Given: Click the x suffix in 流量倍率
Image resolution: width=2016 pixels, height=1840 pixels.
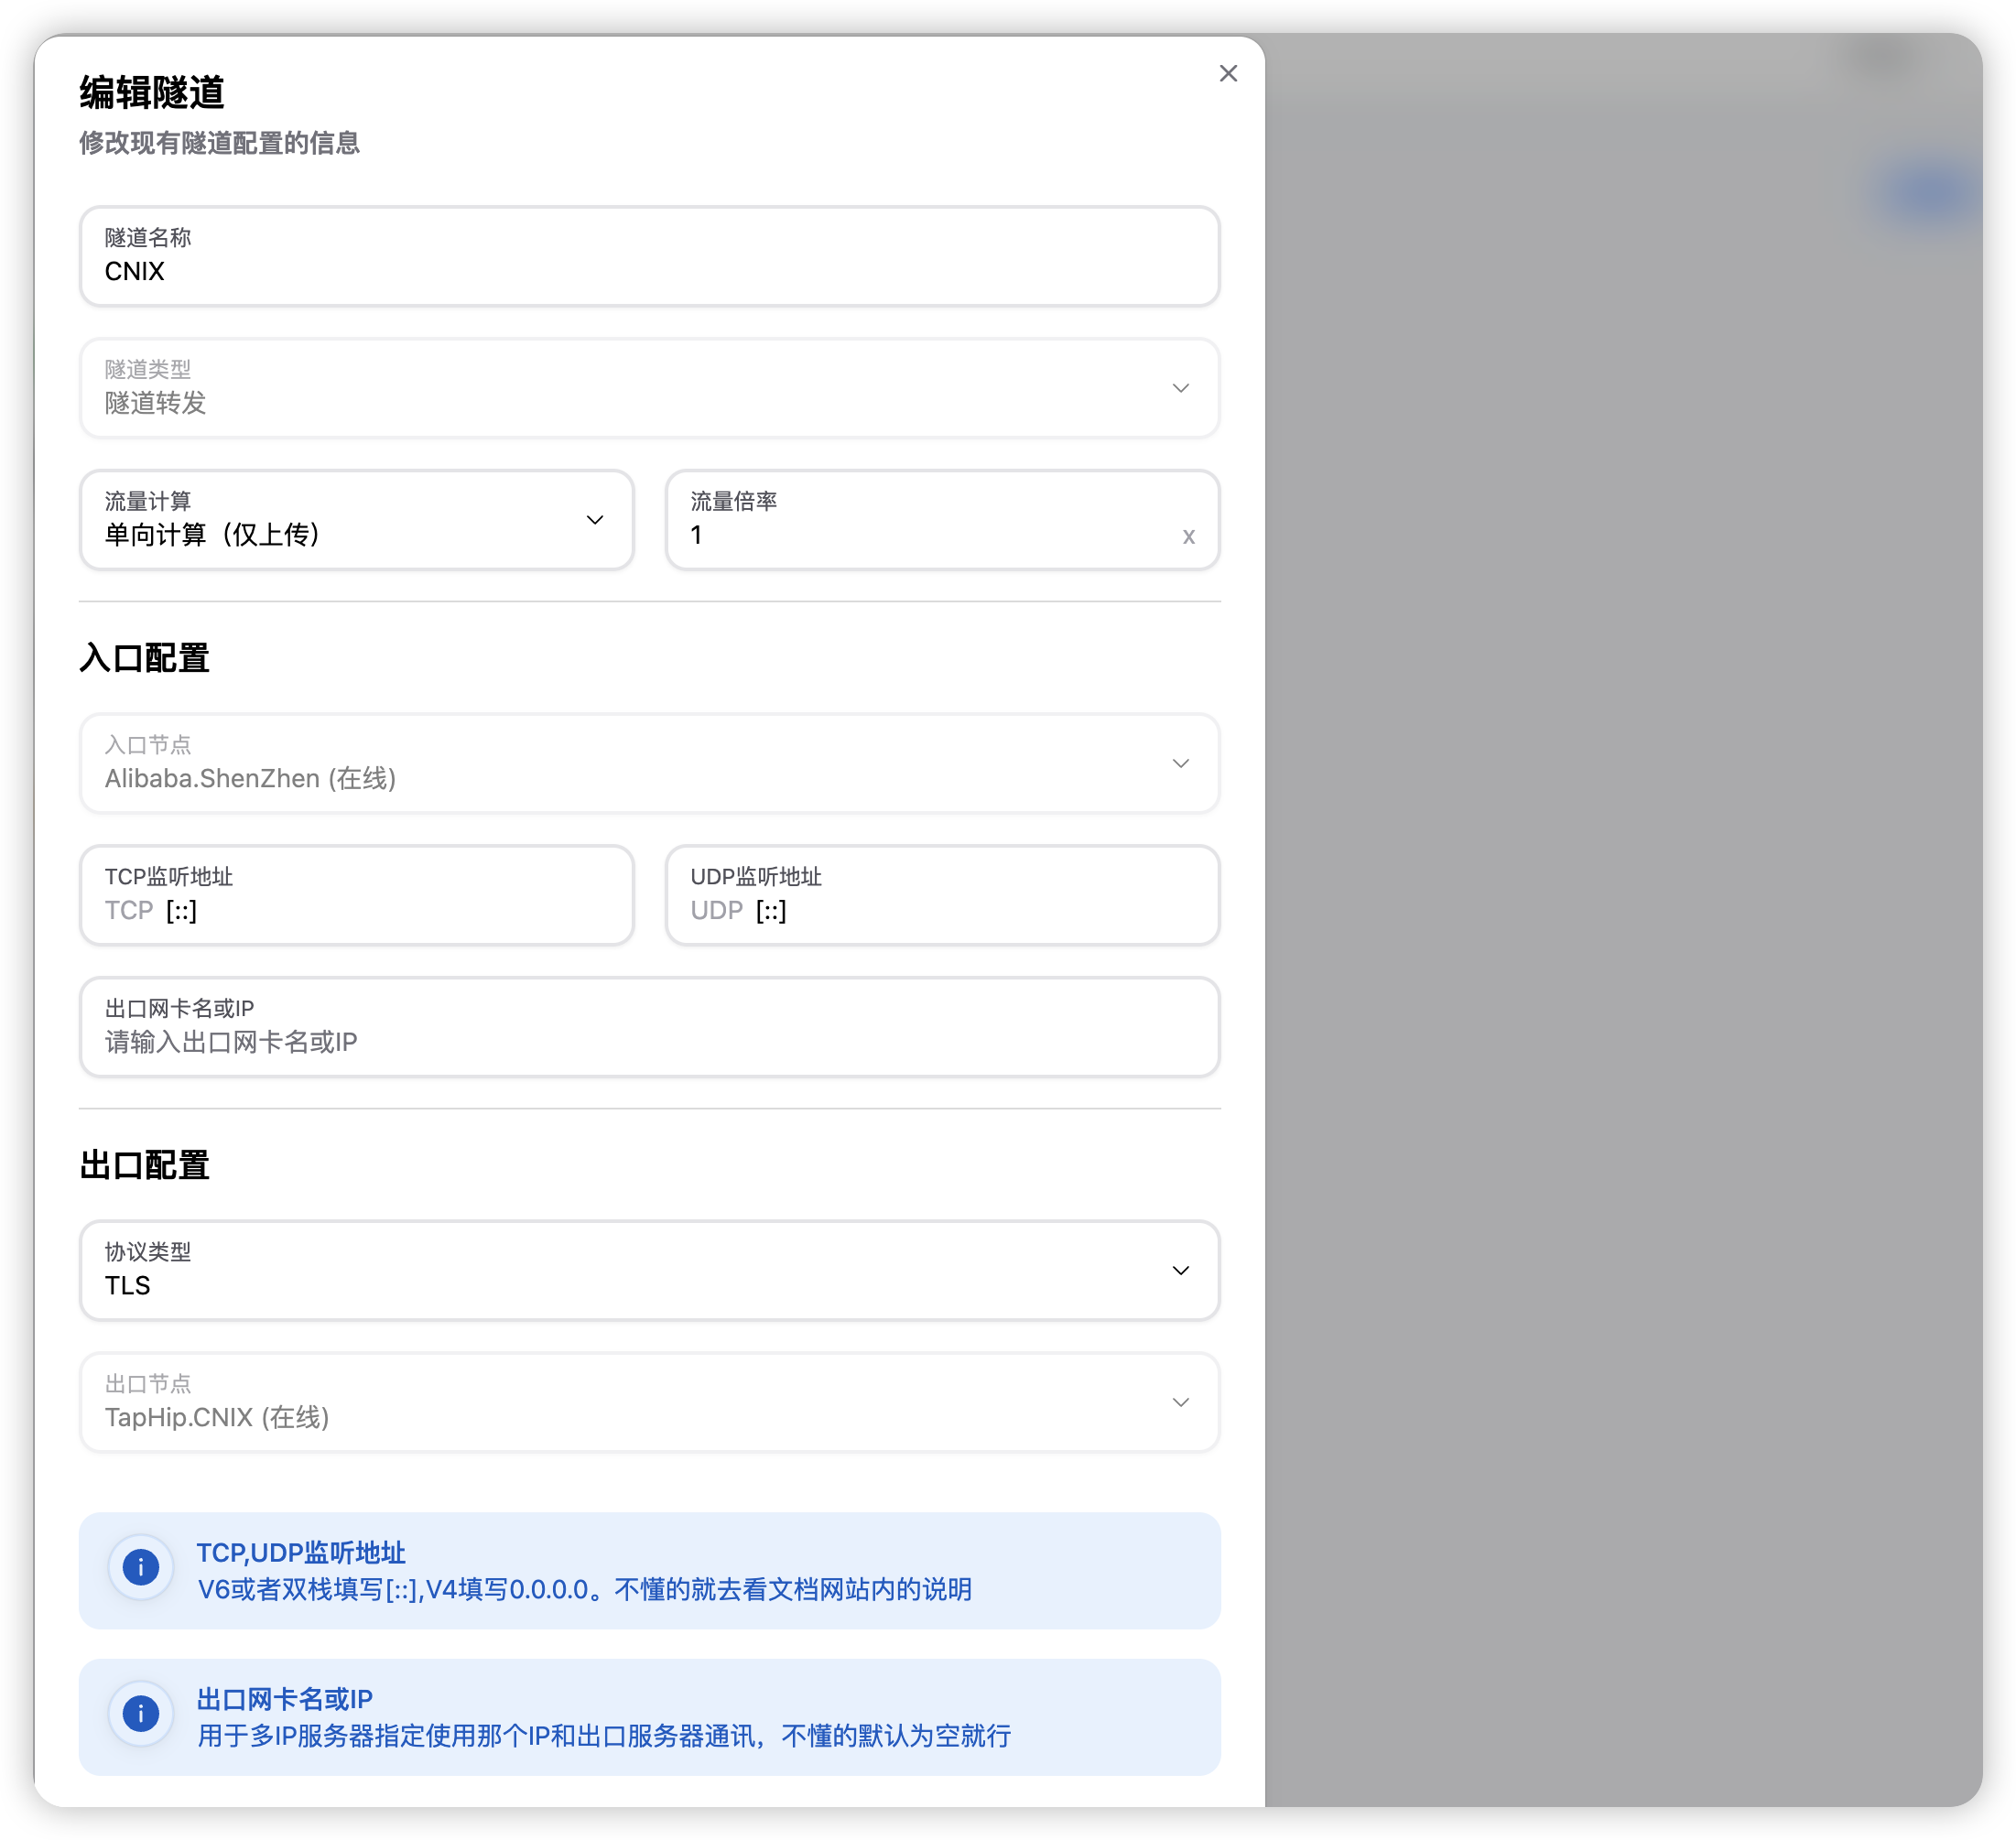Looking at the screenshot, I should [1188, 536].
